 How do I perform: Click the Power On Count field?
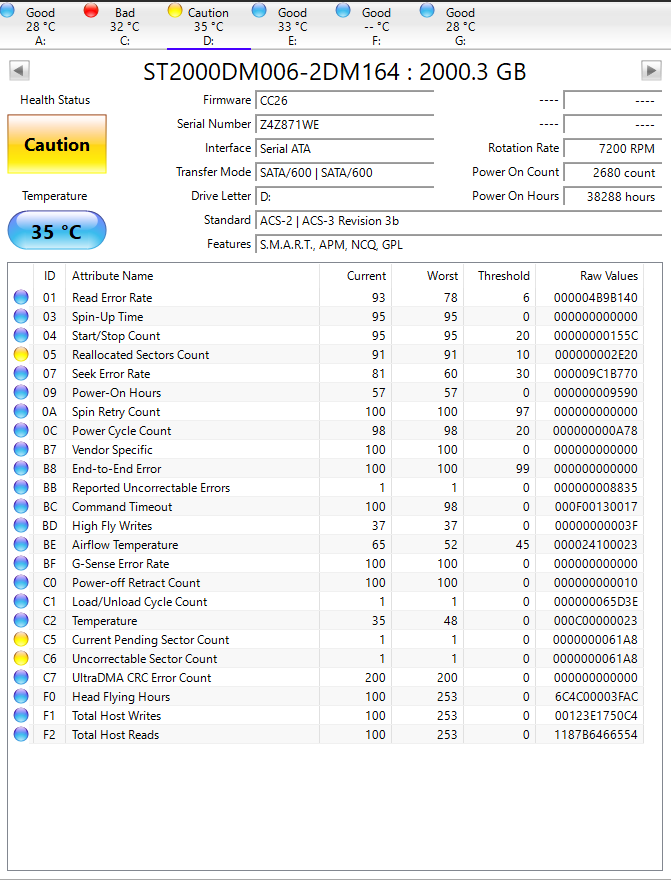pos(613,173)
